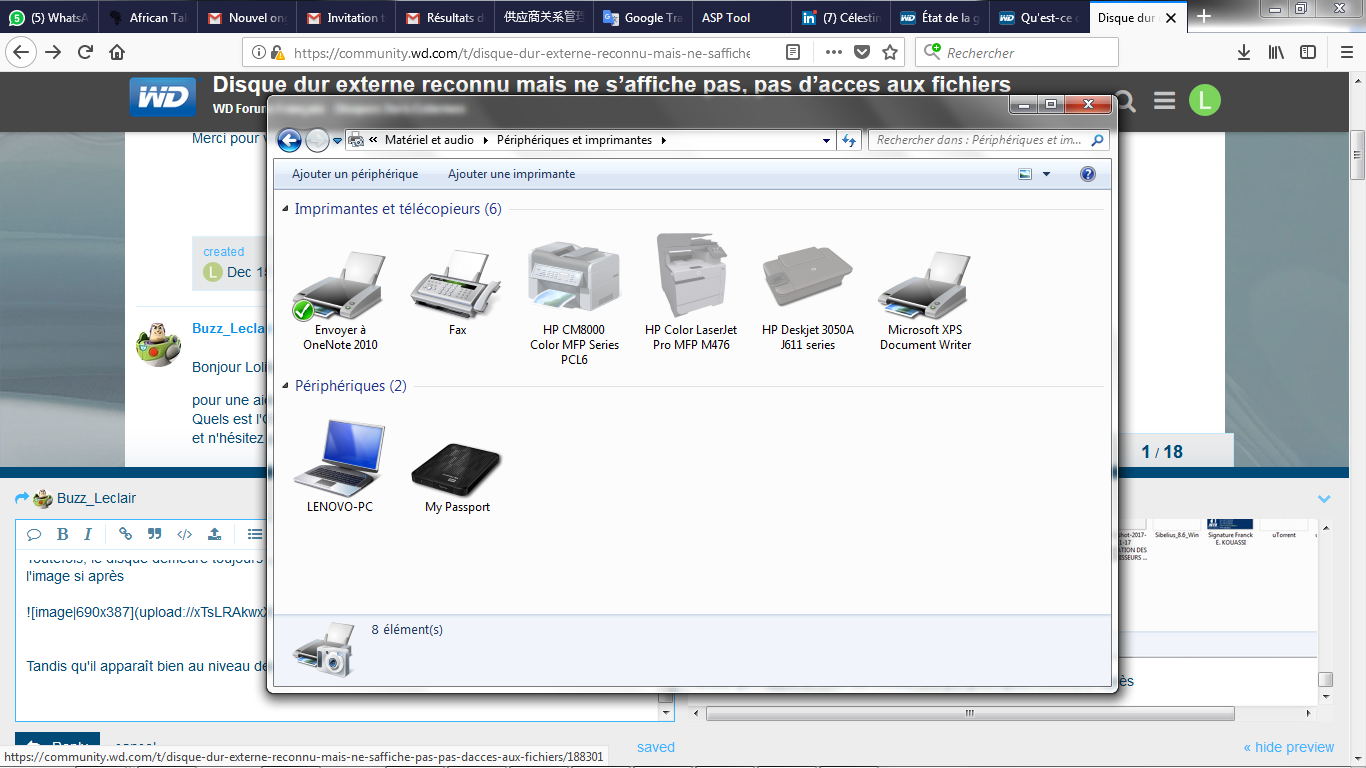1366x768 pixels.
Task: Open the My Passport device icon
Action: point(457,470)
